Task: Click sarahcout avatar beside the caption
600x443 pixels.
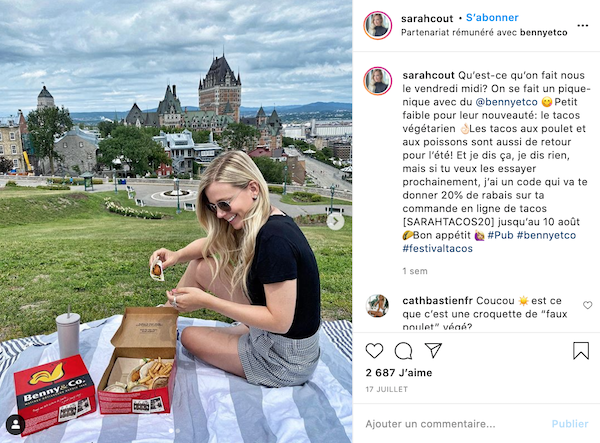Action: click(378, 81)
